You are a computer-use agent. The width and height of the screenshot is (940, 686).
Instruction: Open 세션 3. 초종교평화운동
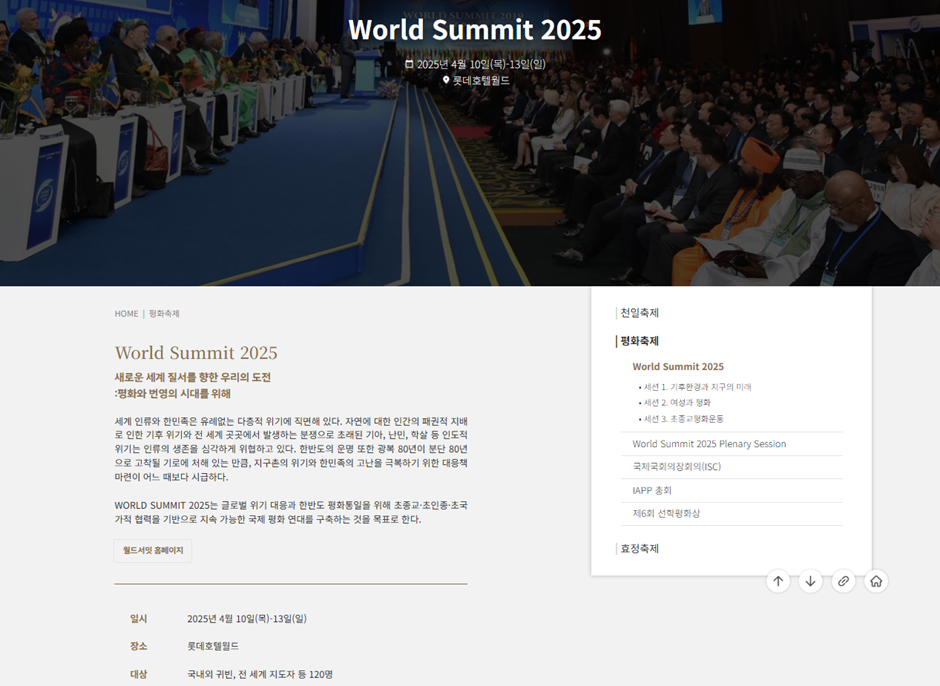click(683, 419)
